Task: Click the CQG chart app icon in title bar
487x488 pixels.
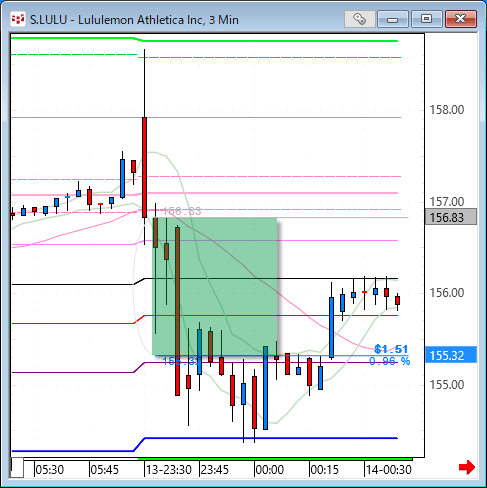Action: (x=17, y=19)
